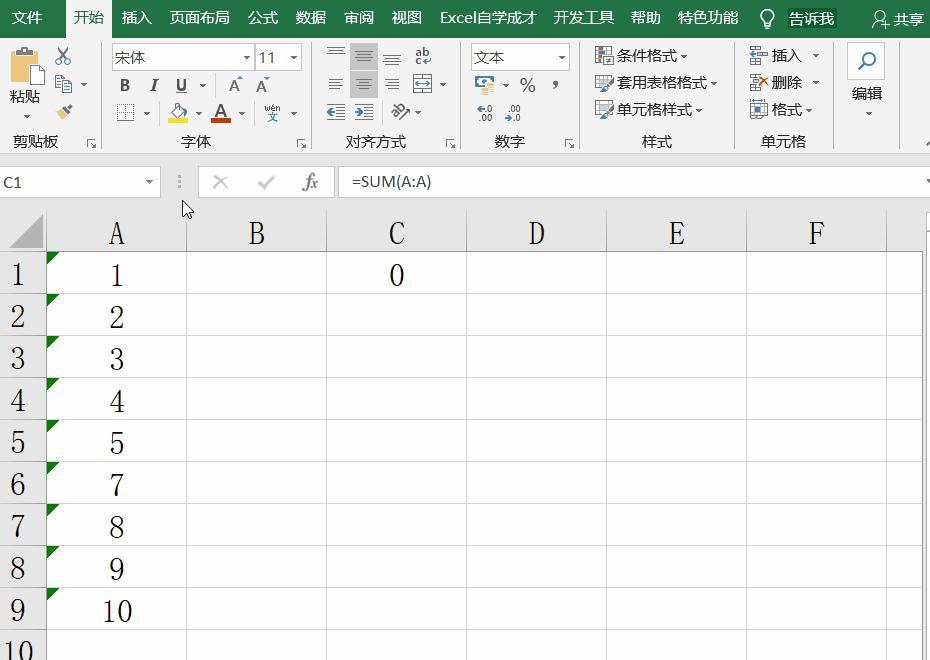This screenshot has width=930, height=660.
Task: Open alignment group dialog launcher
Action: [x=450, y=144]
